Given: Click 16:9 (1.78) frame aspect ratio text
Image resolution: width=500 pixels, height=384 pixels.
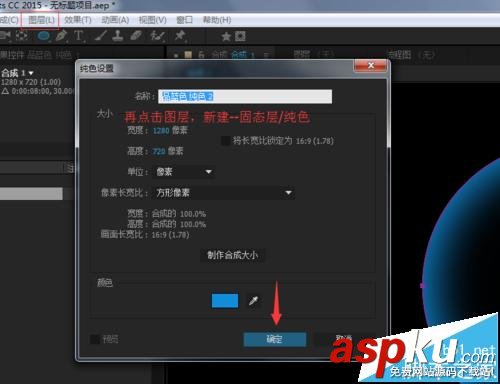Looking at the screenshot, I should click(170, 235).
